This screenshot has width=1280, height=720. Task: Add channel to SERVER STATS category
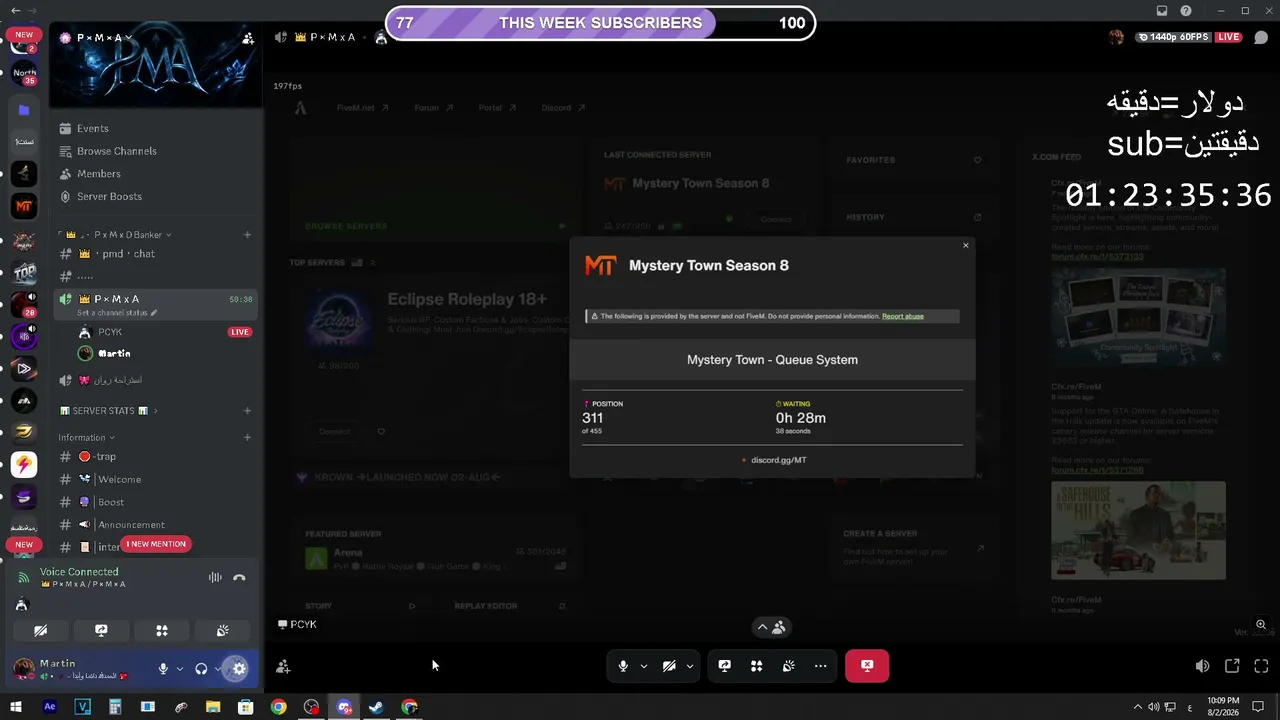click(x=247, y=411)
